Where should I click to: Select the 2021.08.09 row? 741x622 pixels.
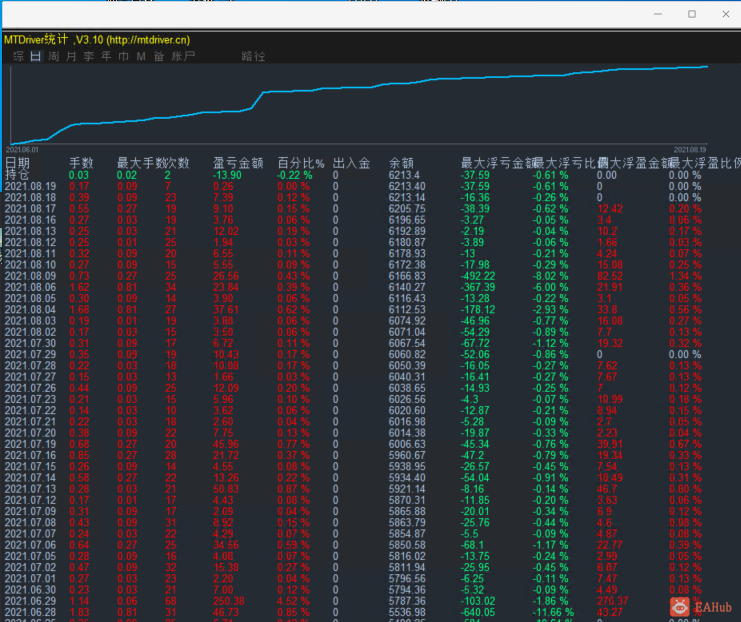coord(370,276)
